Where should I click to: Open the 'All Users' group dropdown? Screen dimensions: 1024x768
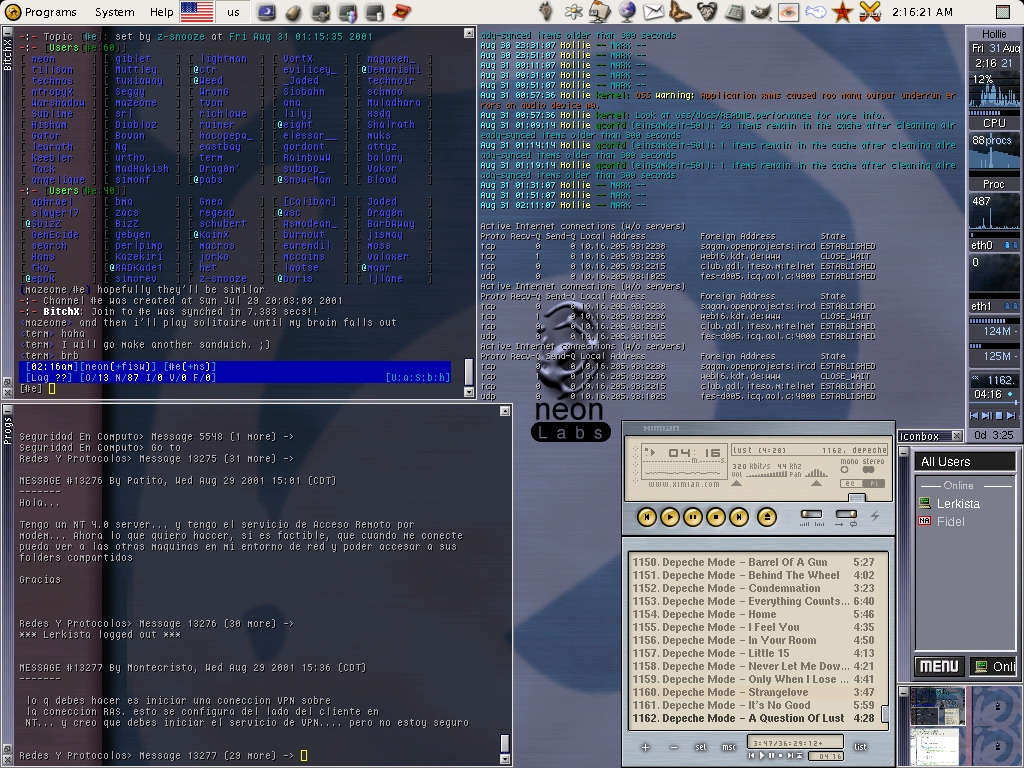[965, 462]
